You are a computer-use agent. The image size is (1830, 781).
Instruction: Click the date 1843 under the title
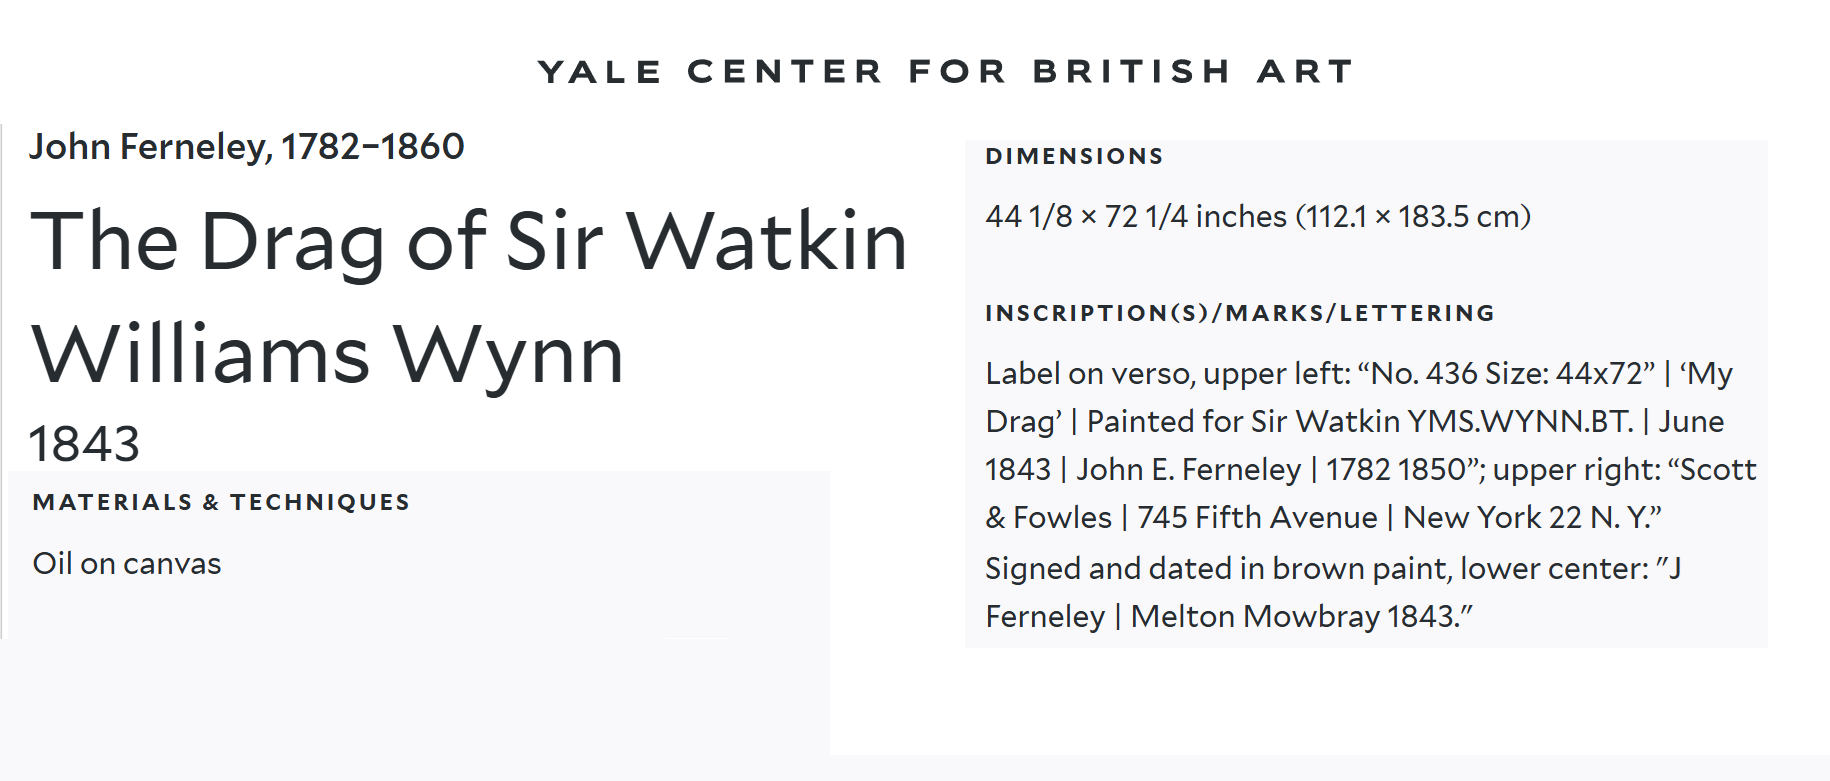pyautogui.click(x=84, y=443)
